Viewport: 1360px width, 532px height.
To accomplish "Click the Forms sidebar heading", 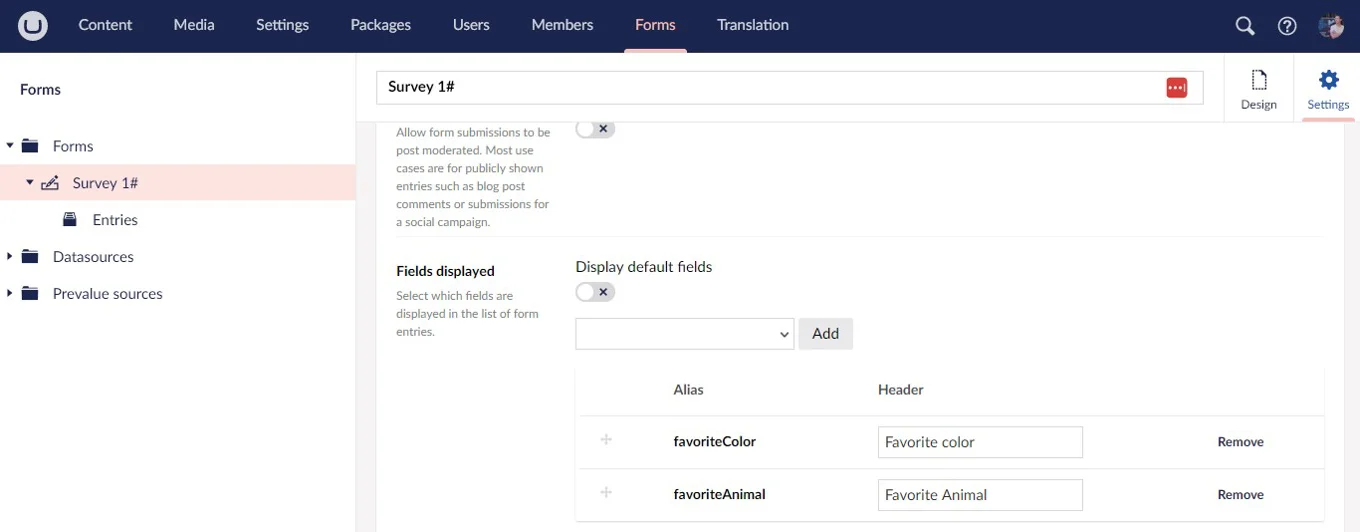I will 40,90.
